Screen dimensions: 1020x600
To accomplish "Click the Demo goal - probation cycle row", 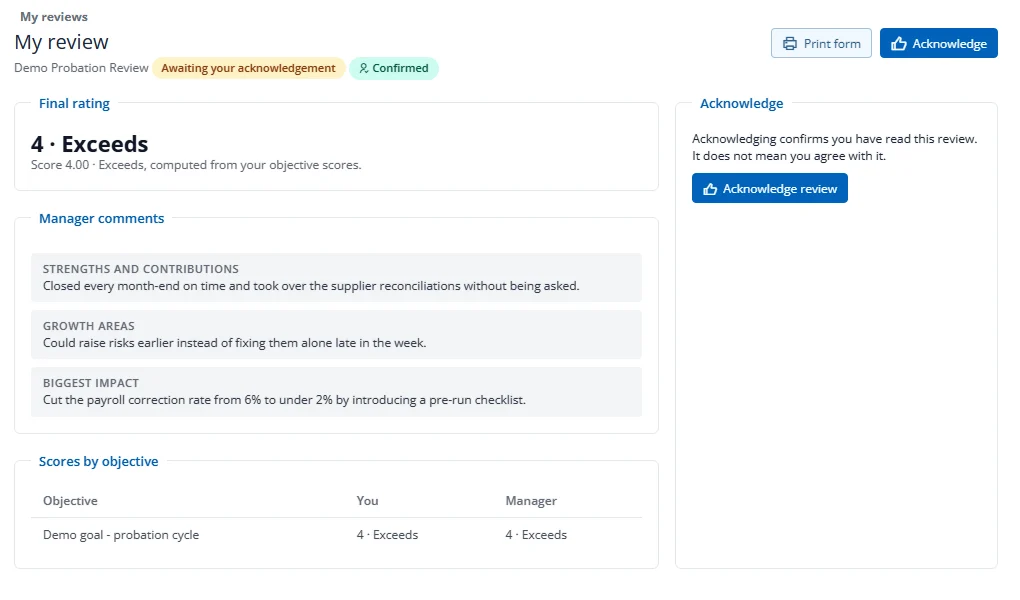I will point(336,535).
